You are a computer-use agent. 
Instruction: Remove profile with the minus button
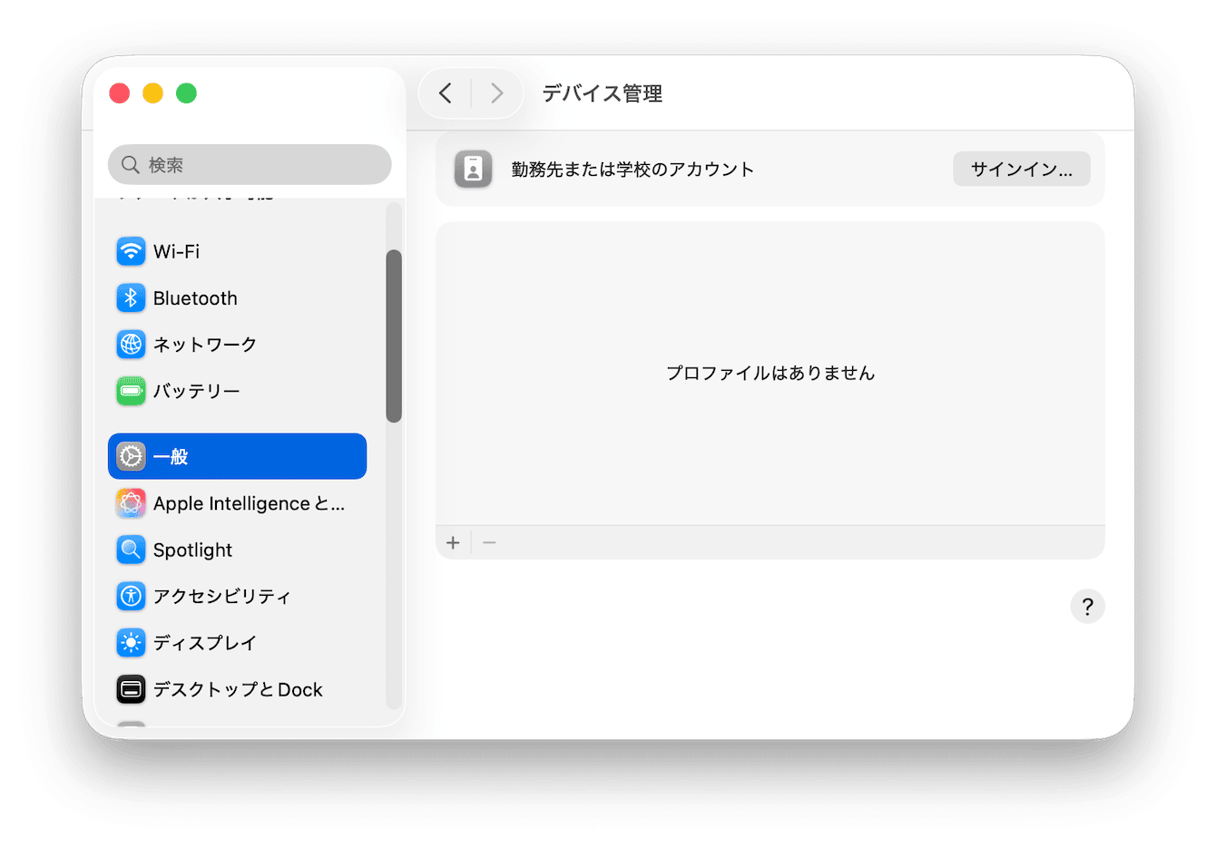pyautogui.click(x=489, y=542)
